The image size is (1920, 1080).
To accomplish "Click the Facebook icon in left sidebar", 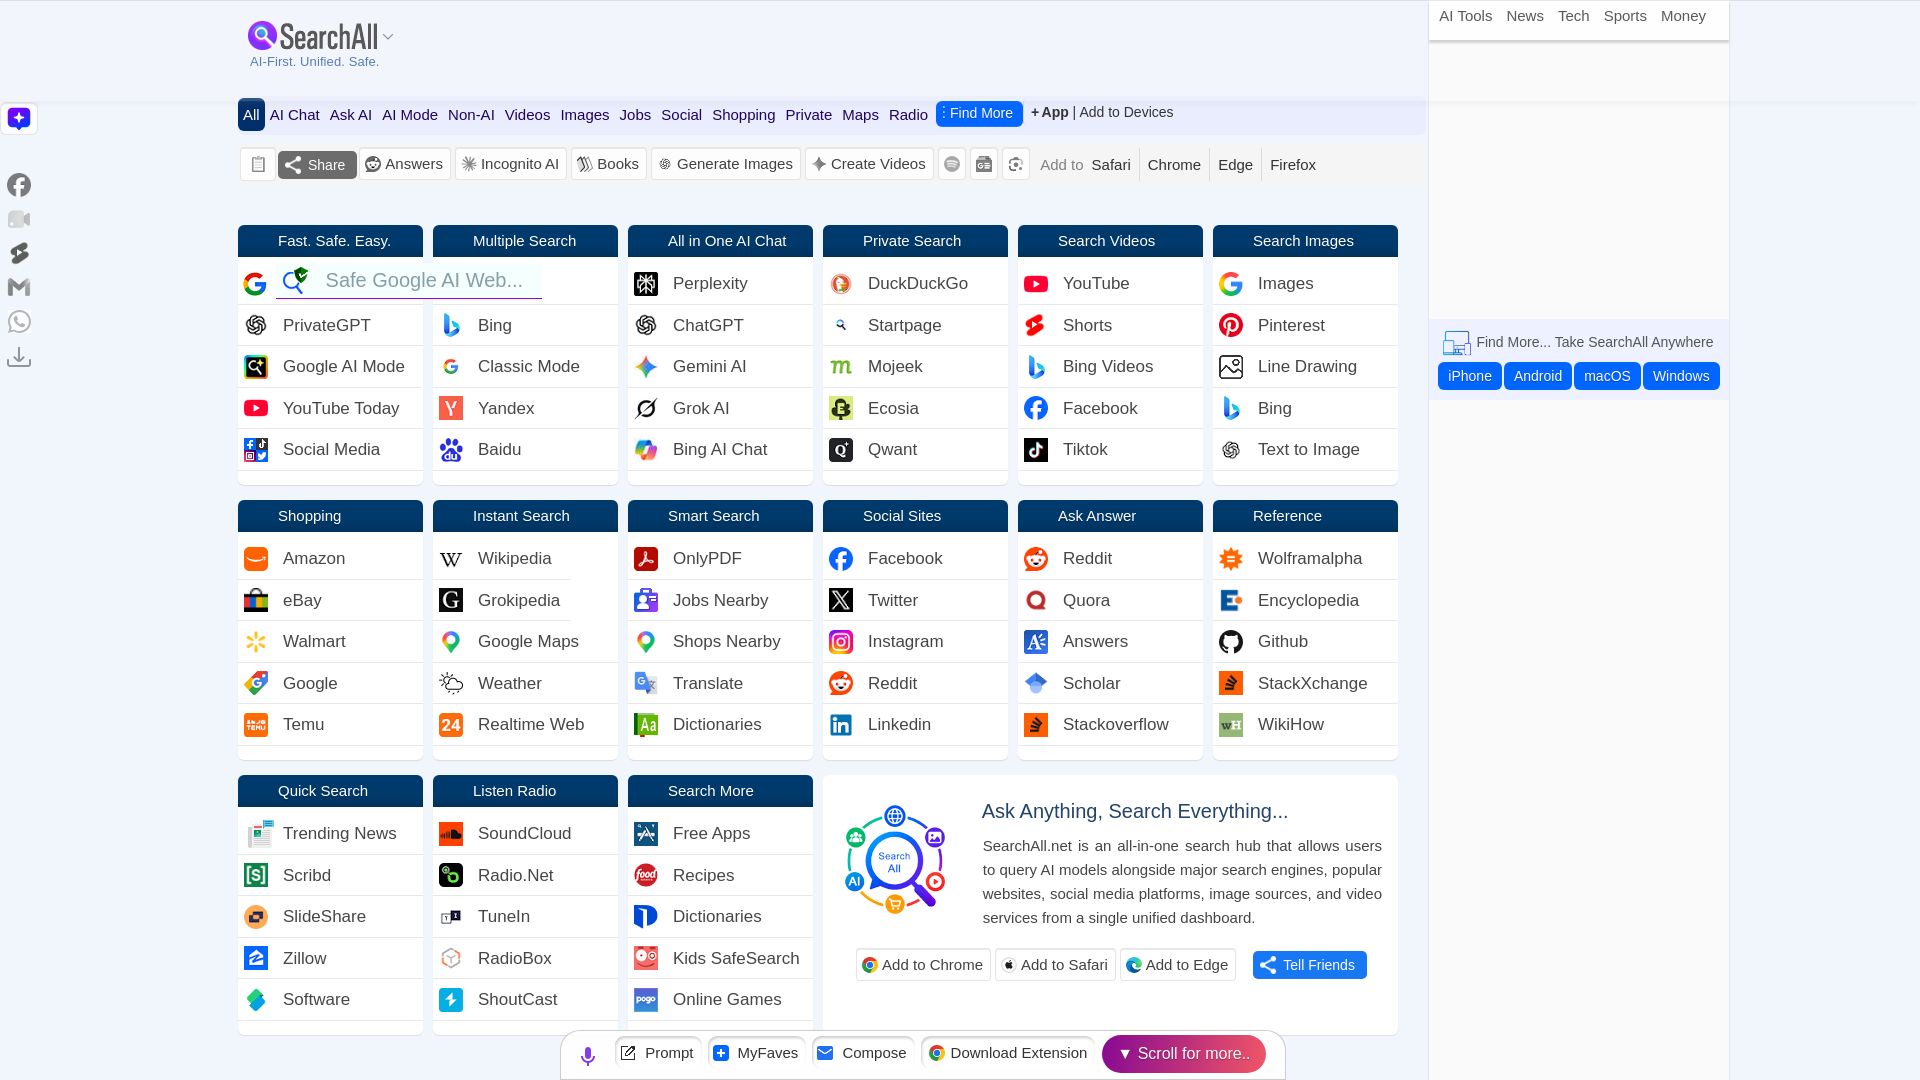I will [19, 185].
